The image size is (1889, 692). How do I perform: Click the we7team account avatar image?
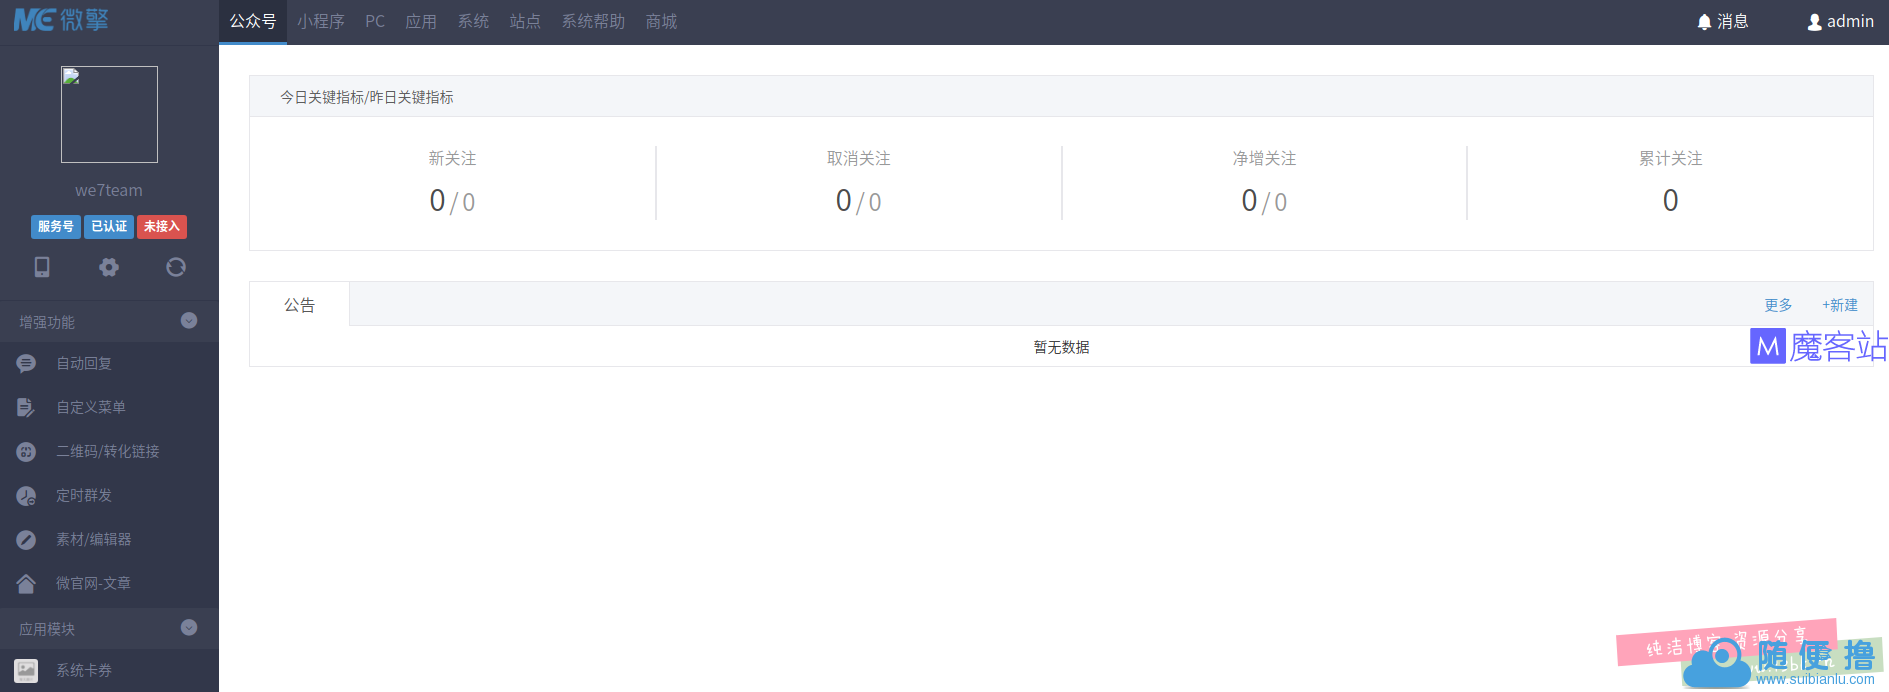pyautogui.click(x=109, y=114)
